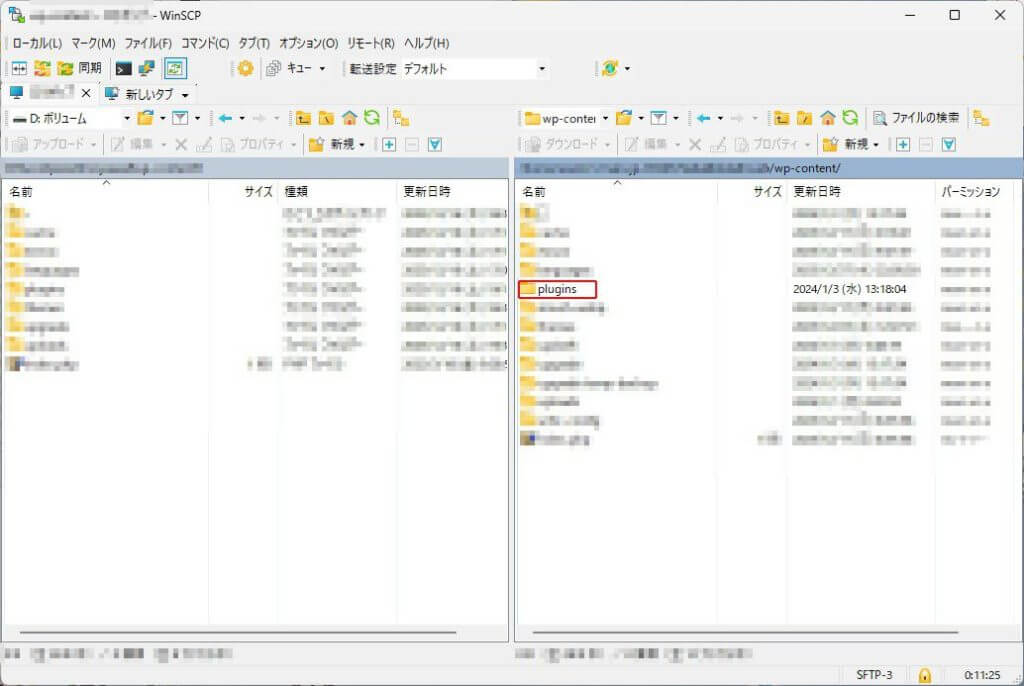This screenshot has width=1024, height=686.
Task: Expand the D: ボリューム drive dropdown
Action: [126, 118]
